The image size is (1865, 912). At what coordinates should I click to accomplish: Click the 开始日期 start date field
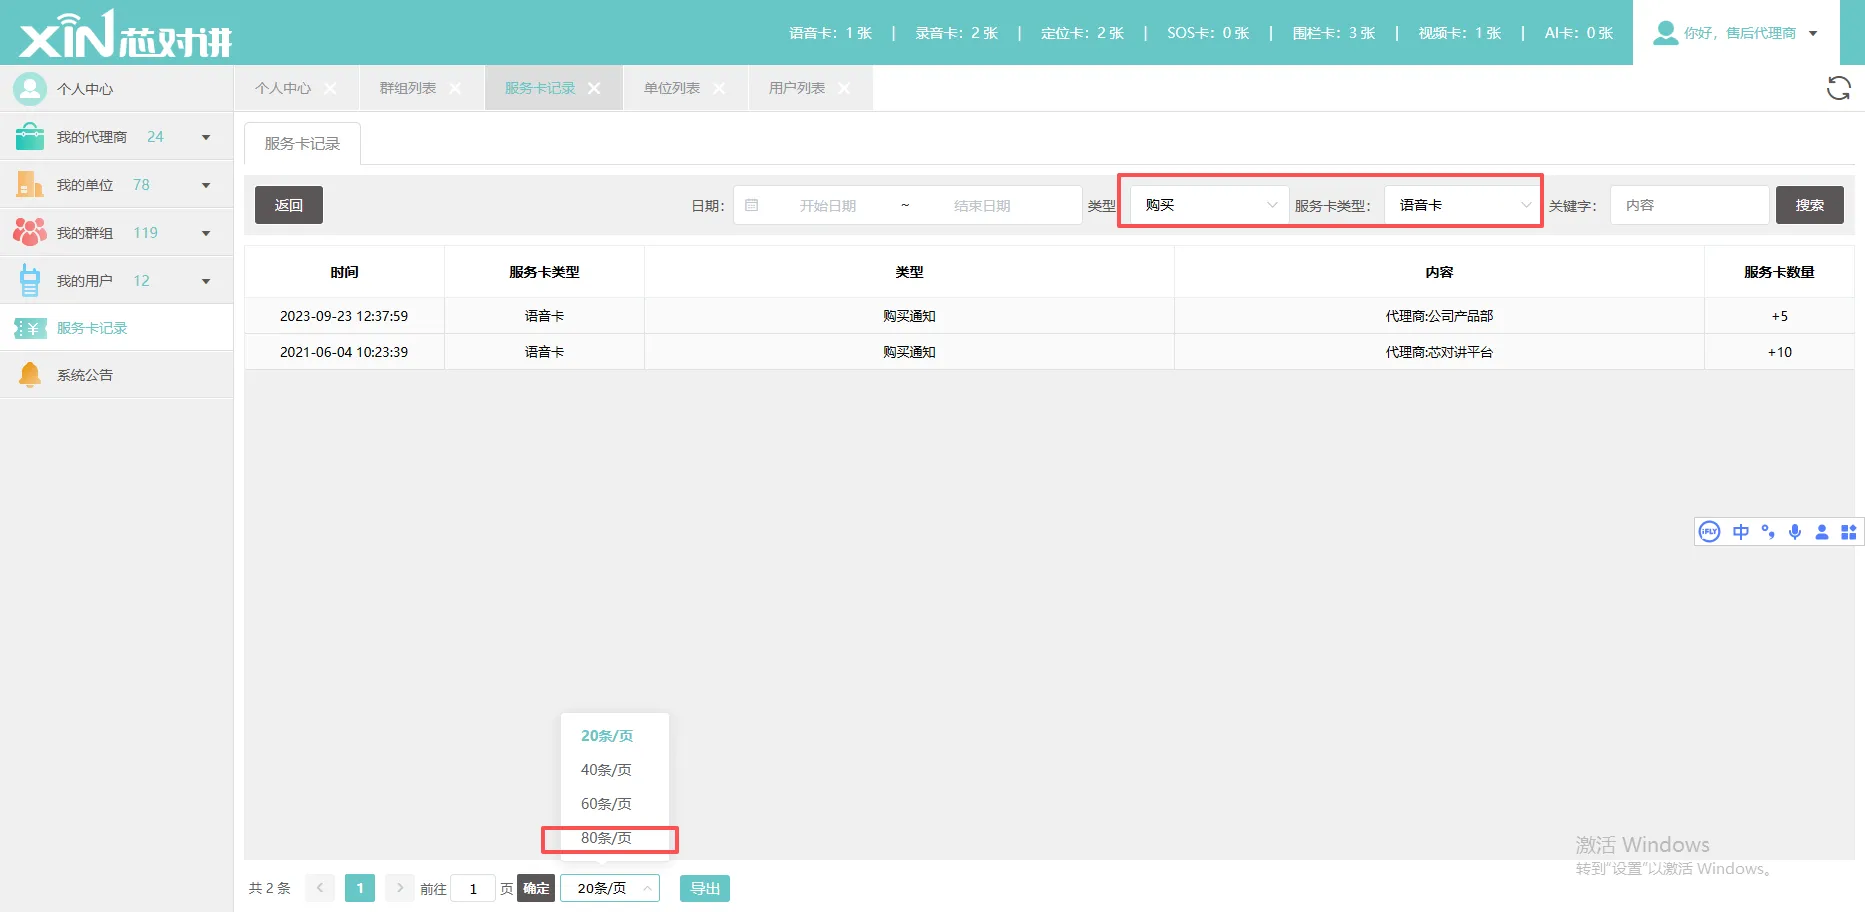point(828,205)
